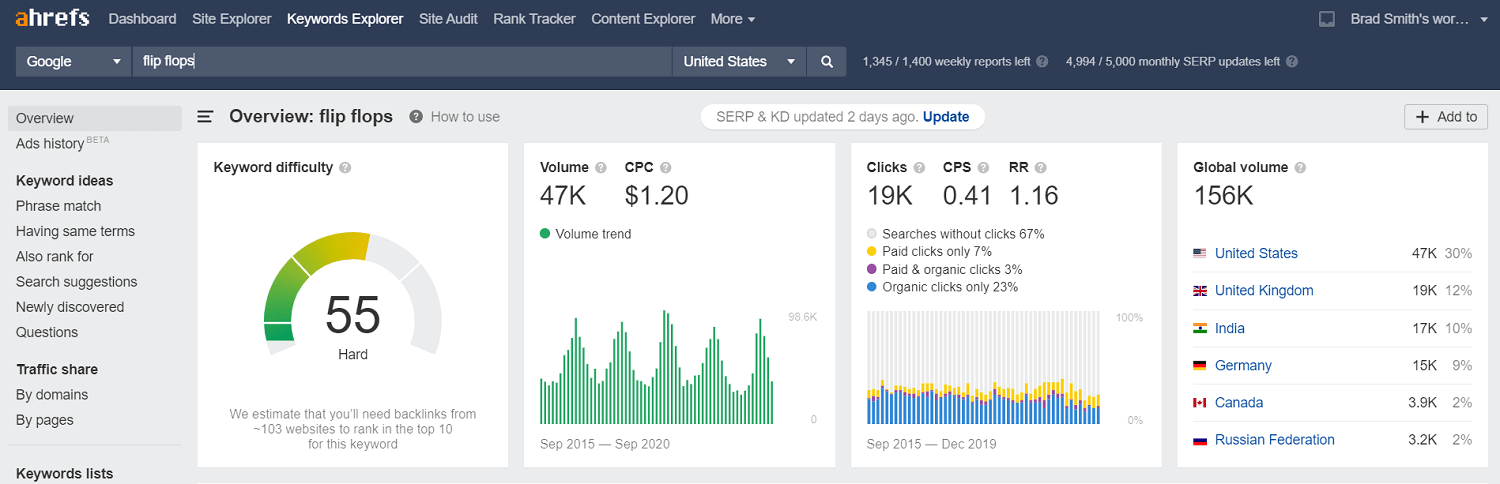Click the grey Searches without clicks legend dot
The width and height of the screenshot is (1500, 484).
point(872,234)
